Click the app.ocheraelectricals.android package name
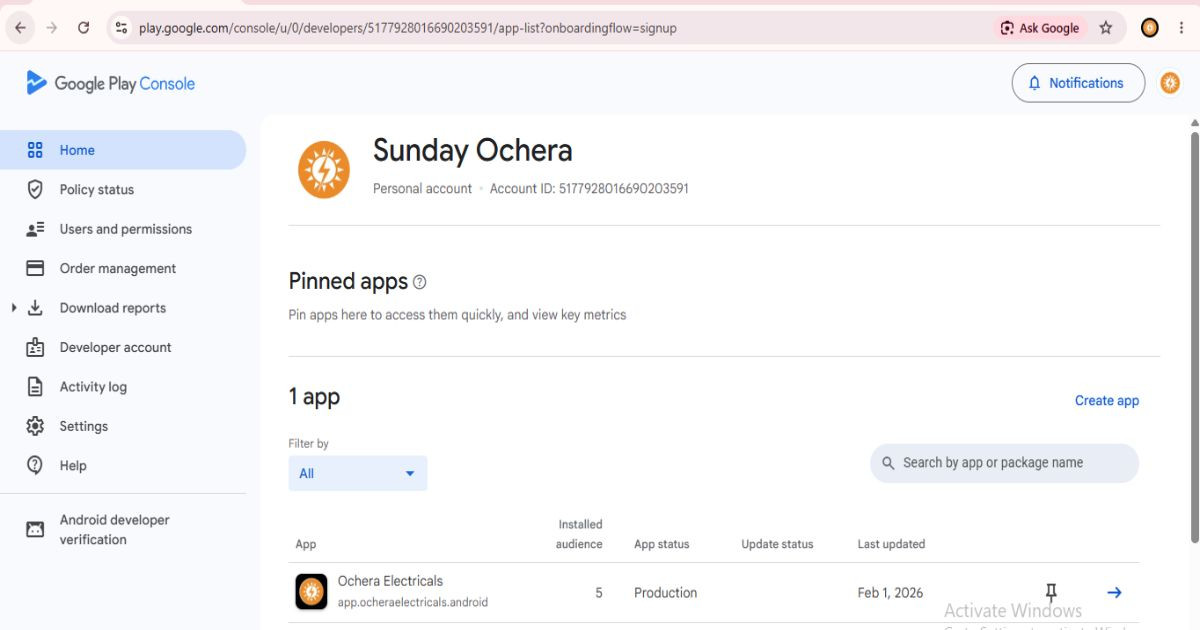Screen dimensions: 1200x630 point(413,602)
